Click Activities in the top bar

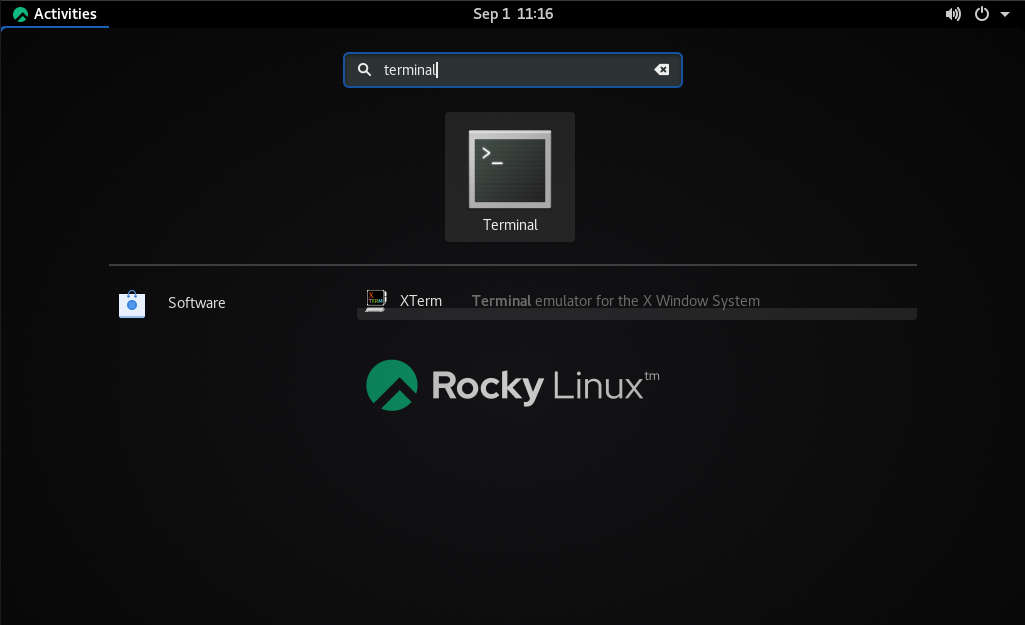55,14
